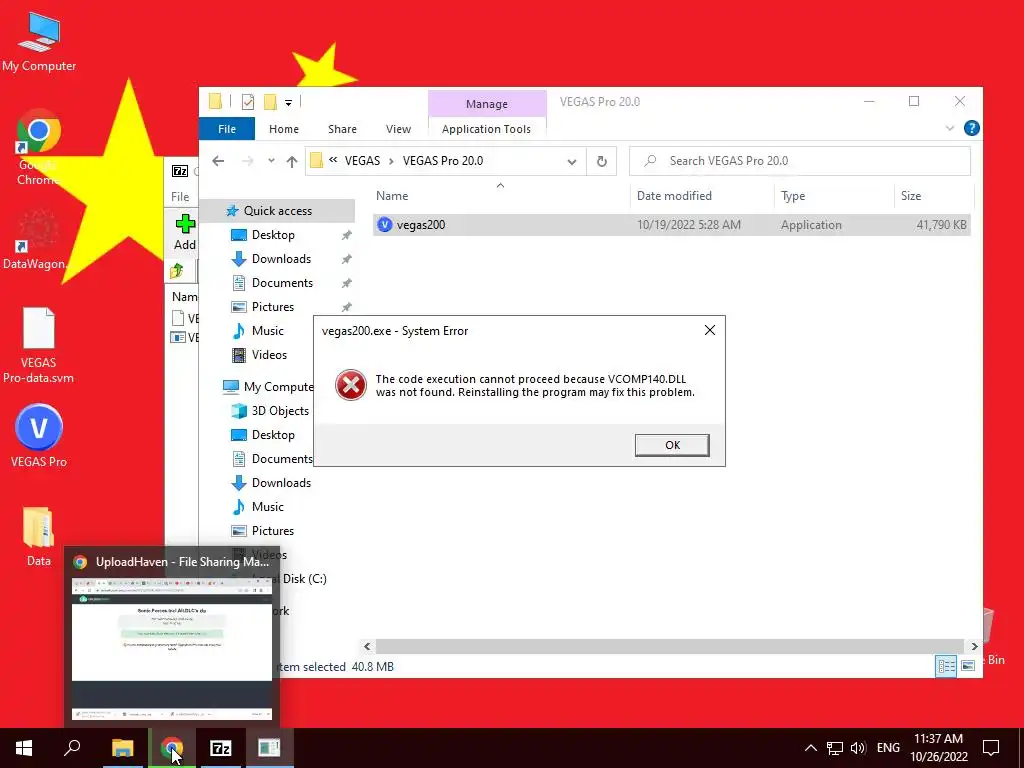Open the UploadHaven Chrome window thumbnail
This screenshot has height=768, width=1024.
tap(172, 636)
